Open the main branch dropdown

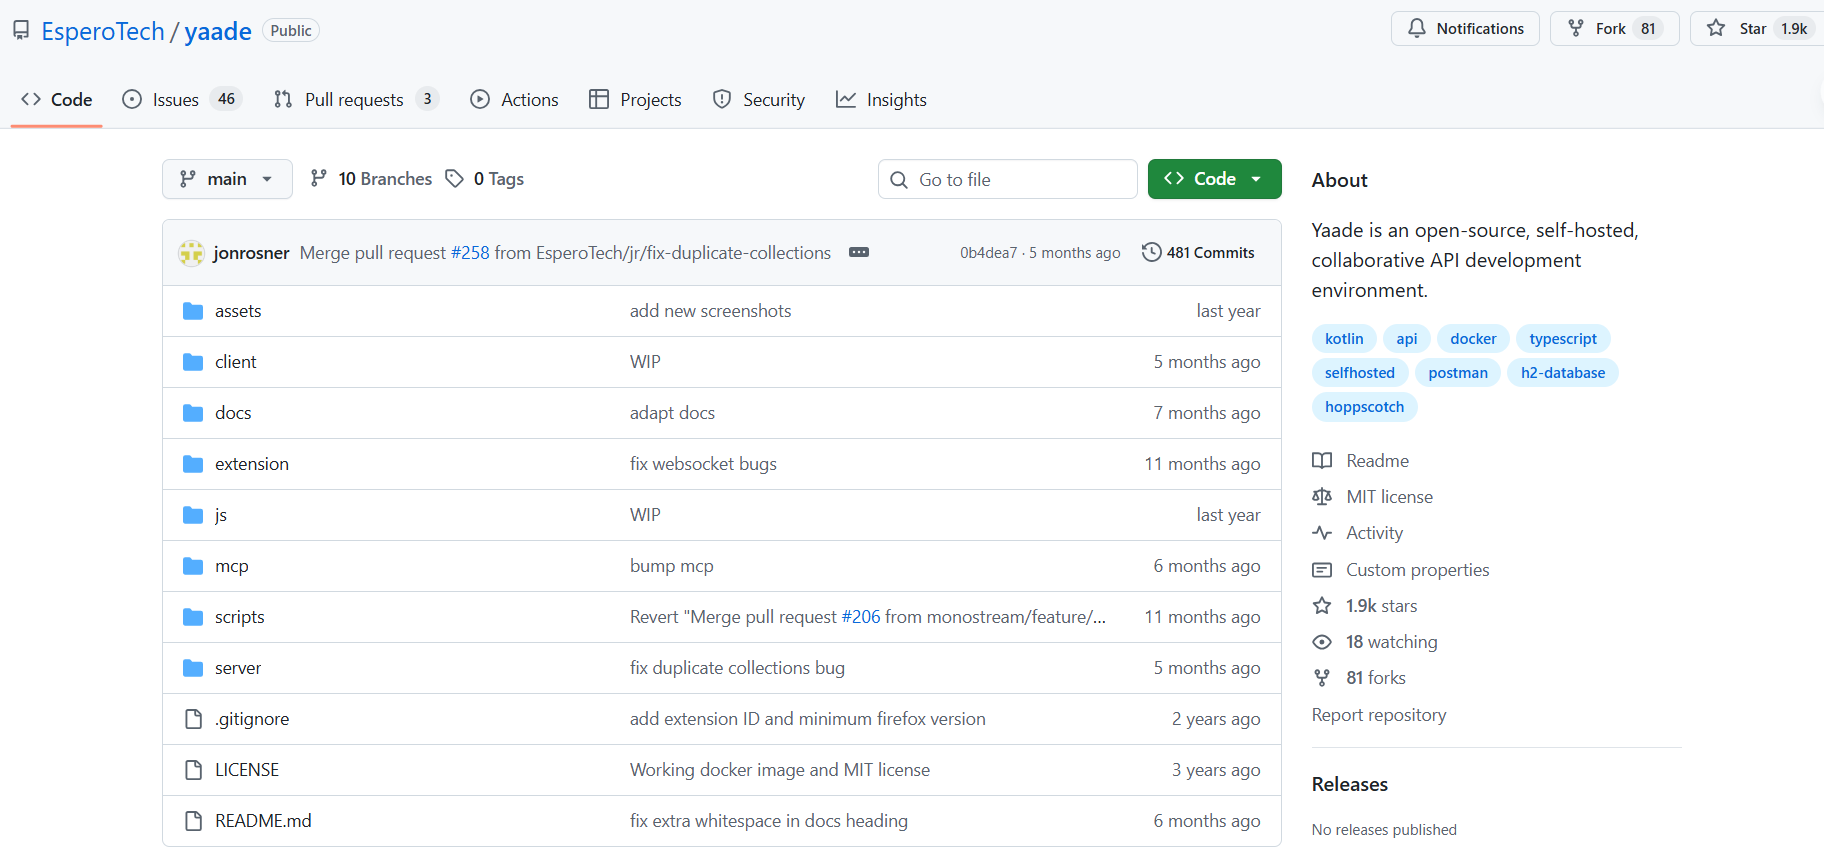point(227,179)
